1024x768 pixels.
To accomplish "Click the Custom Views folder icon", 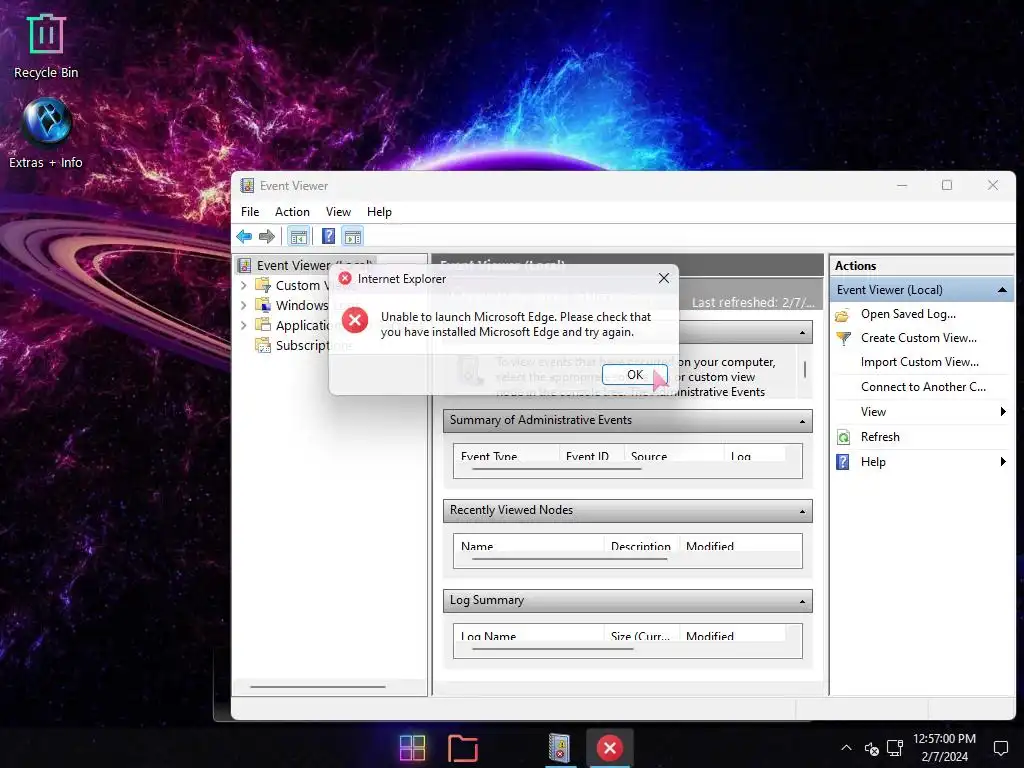I will coord(263,285).
